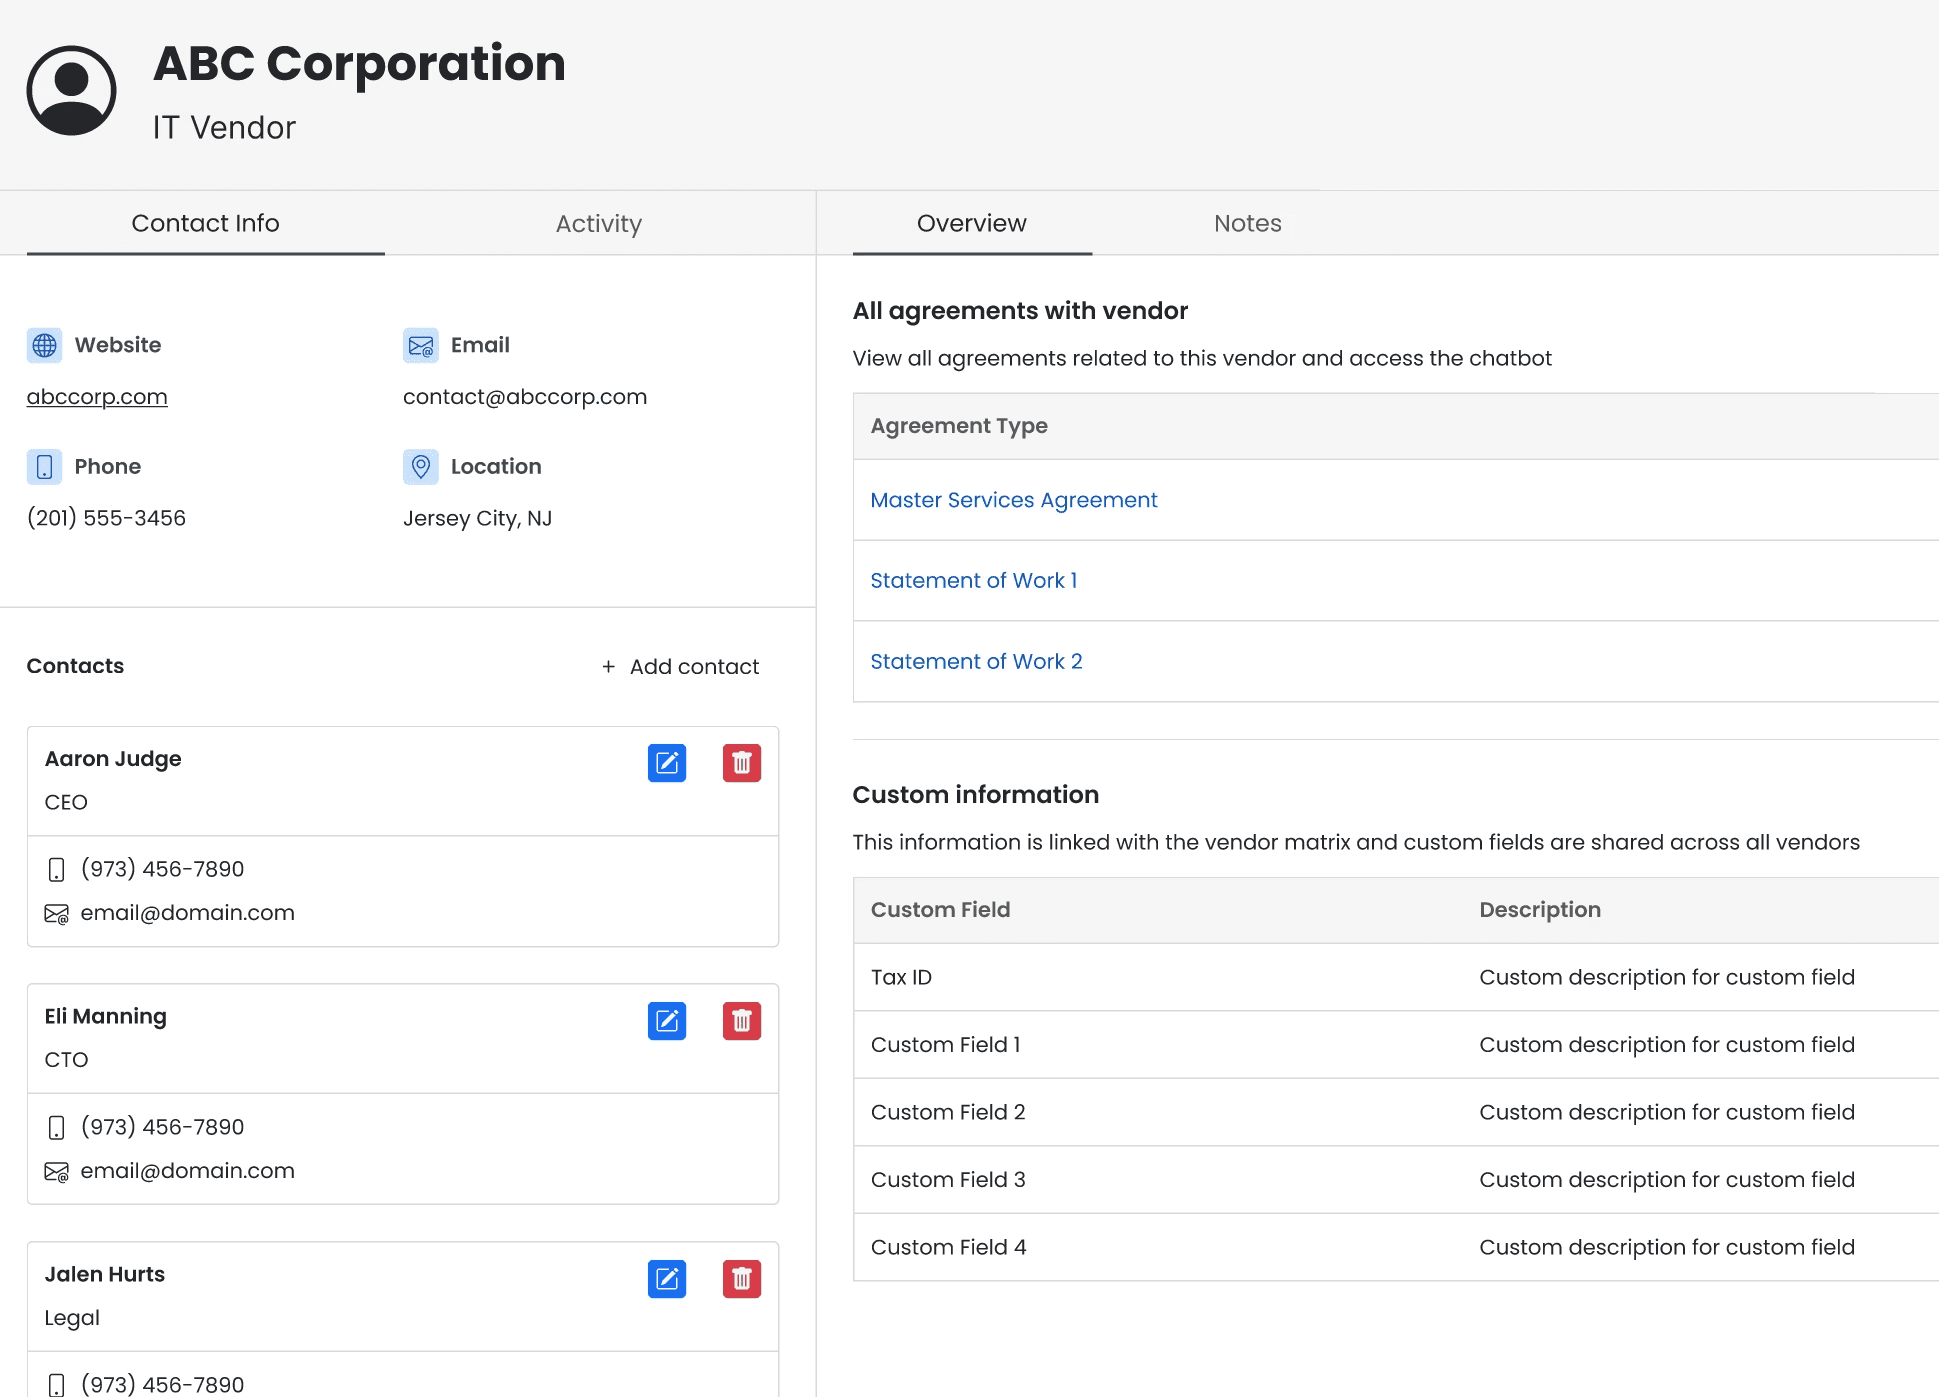Click the Email envelope icon
The height and width of the screenshot is (1397, 1939).
(420, 345)
